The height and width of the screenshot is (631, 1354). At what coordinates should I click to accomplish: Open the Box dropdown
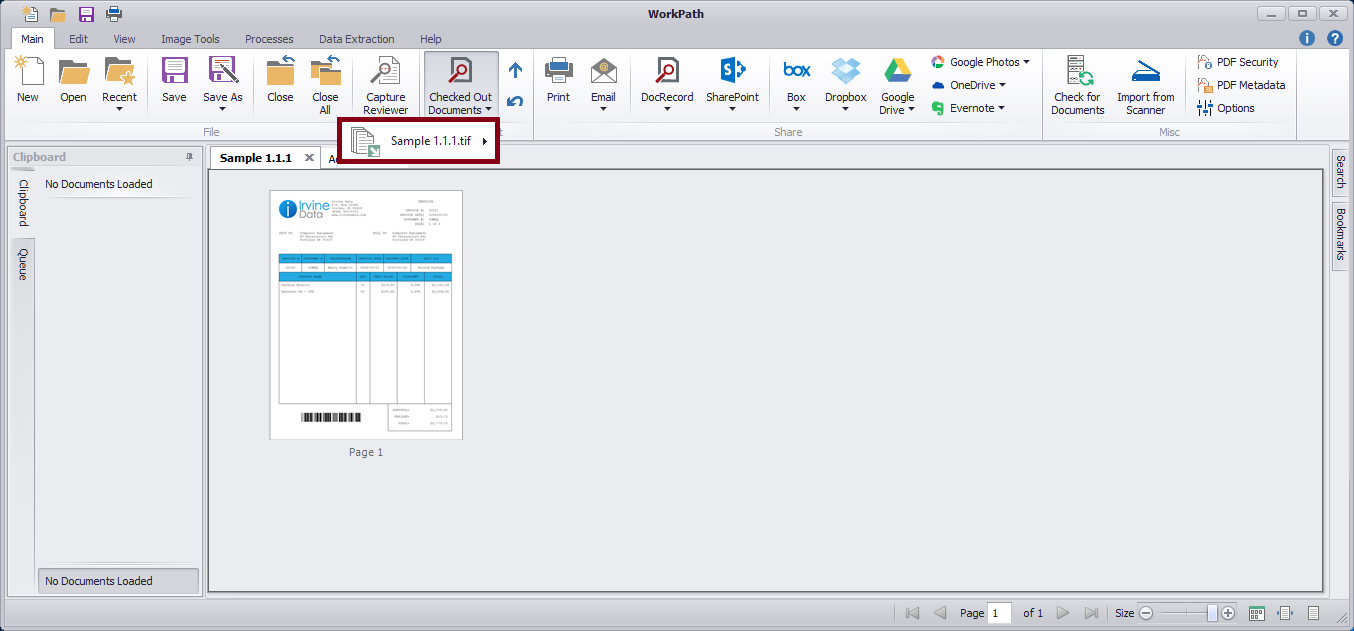point(796,109)
